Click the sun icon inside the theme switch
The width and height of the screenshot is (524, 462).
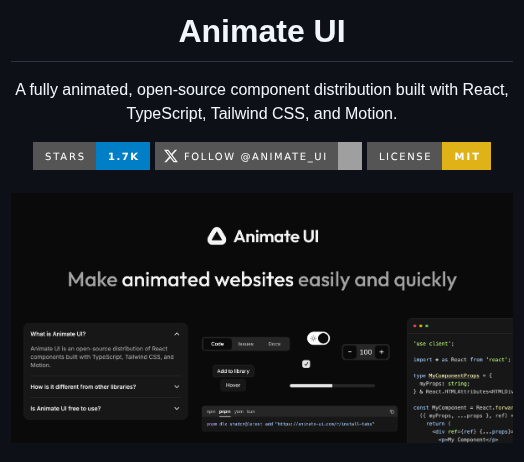point(313,338)
